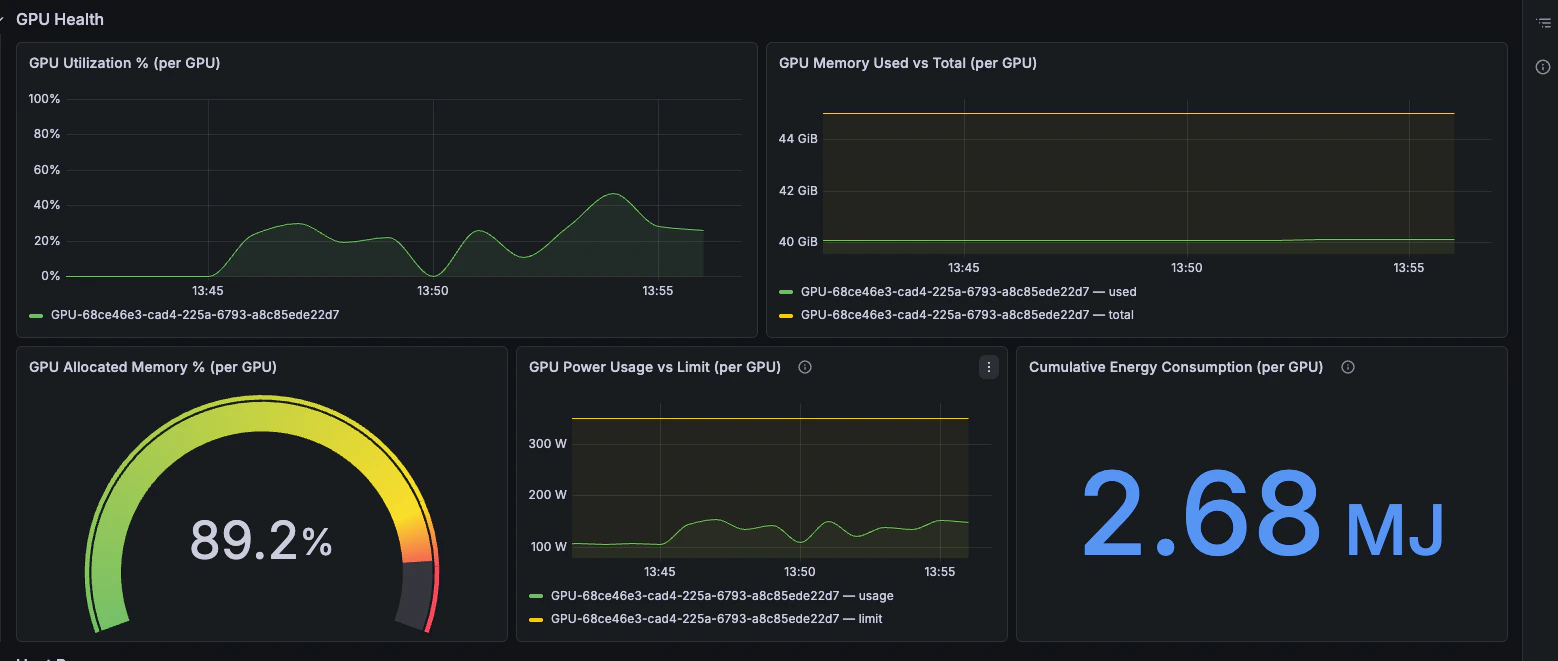
Task: Open the GPU Utilization % panel title menu
Action: (124, 62)
